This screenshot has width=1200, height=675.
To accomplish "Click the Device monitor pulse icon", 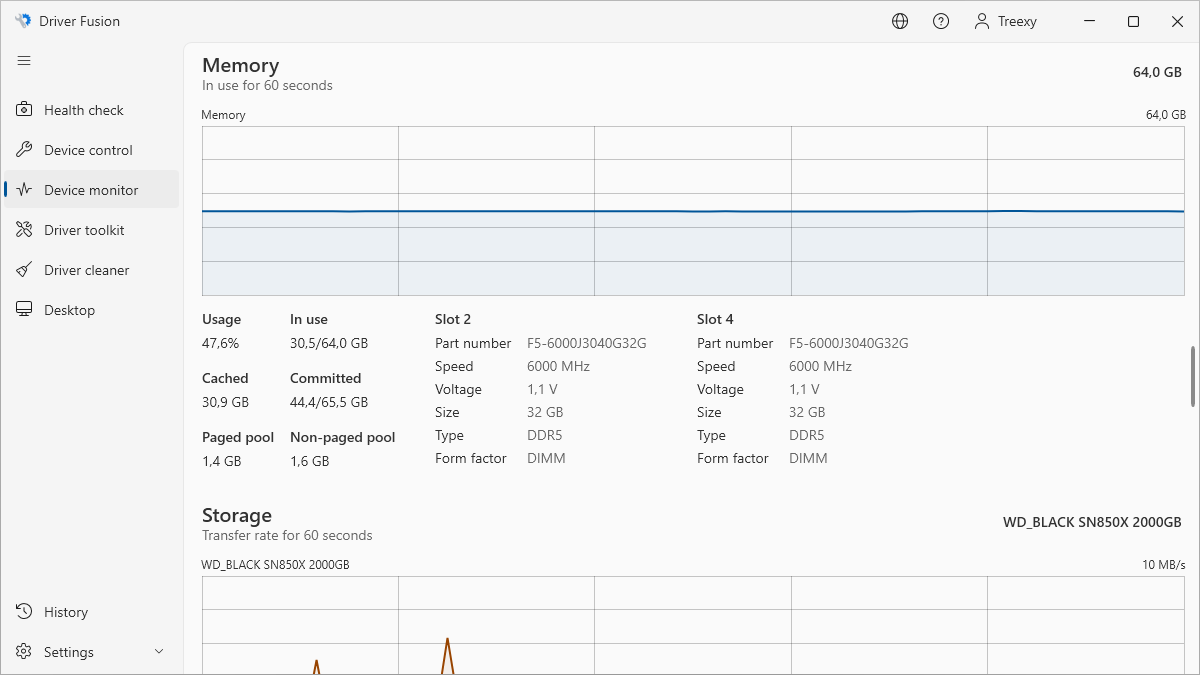I will [x=24, y=190].
